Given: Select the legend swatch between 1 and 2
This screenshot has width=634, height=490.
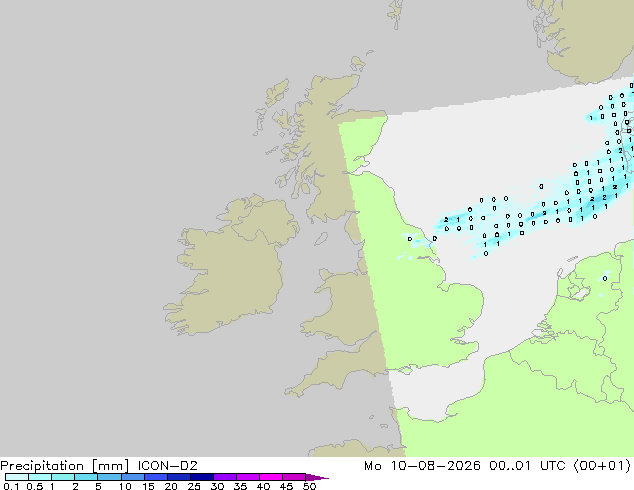Looking at the screenshot, I should click(63, 477).
